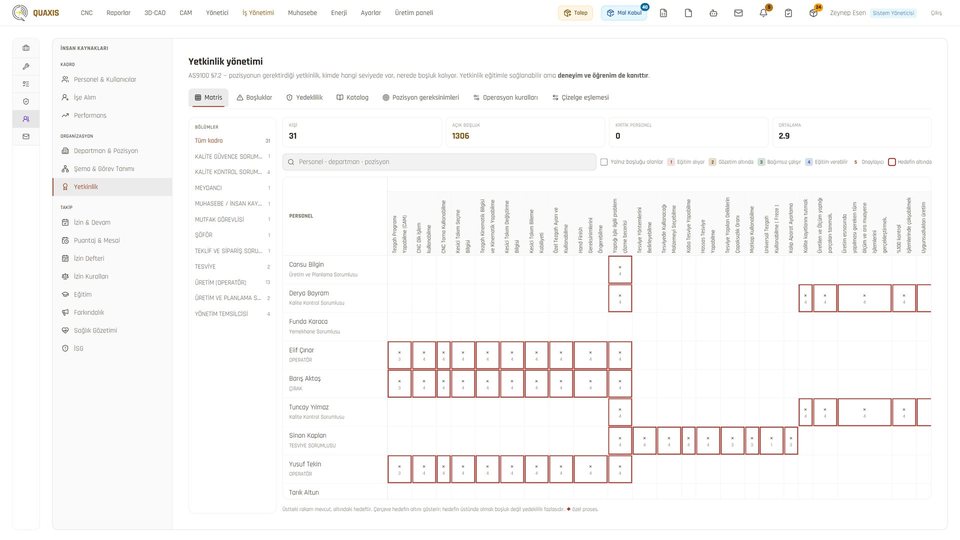Click the Performans trend arrow icon

(x=66, y=115)
